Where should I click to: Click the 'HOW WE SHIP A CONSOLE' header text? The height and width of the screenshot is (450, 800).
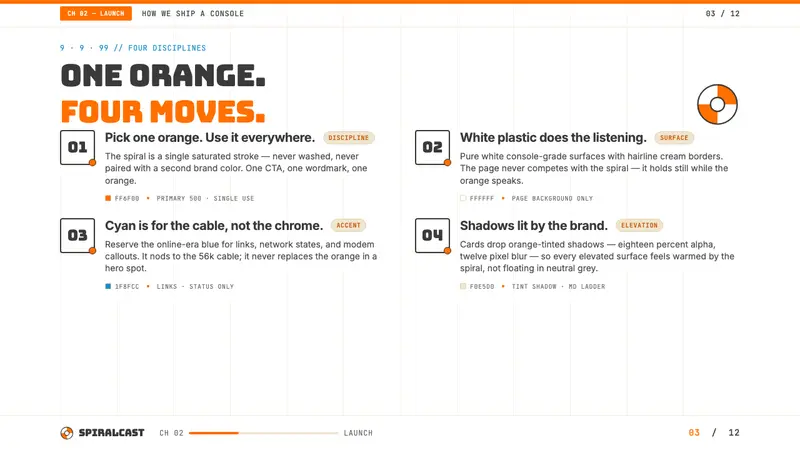tap(193, 14)
